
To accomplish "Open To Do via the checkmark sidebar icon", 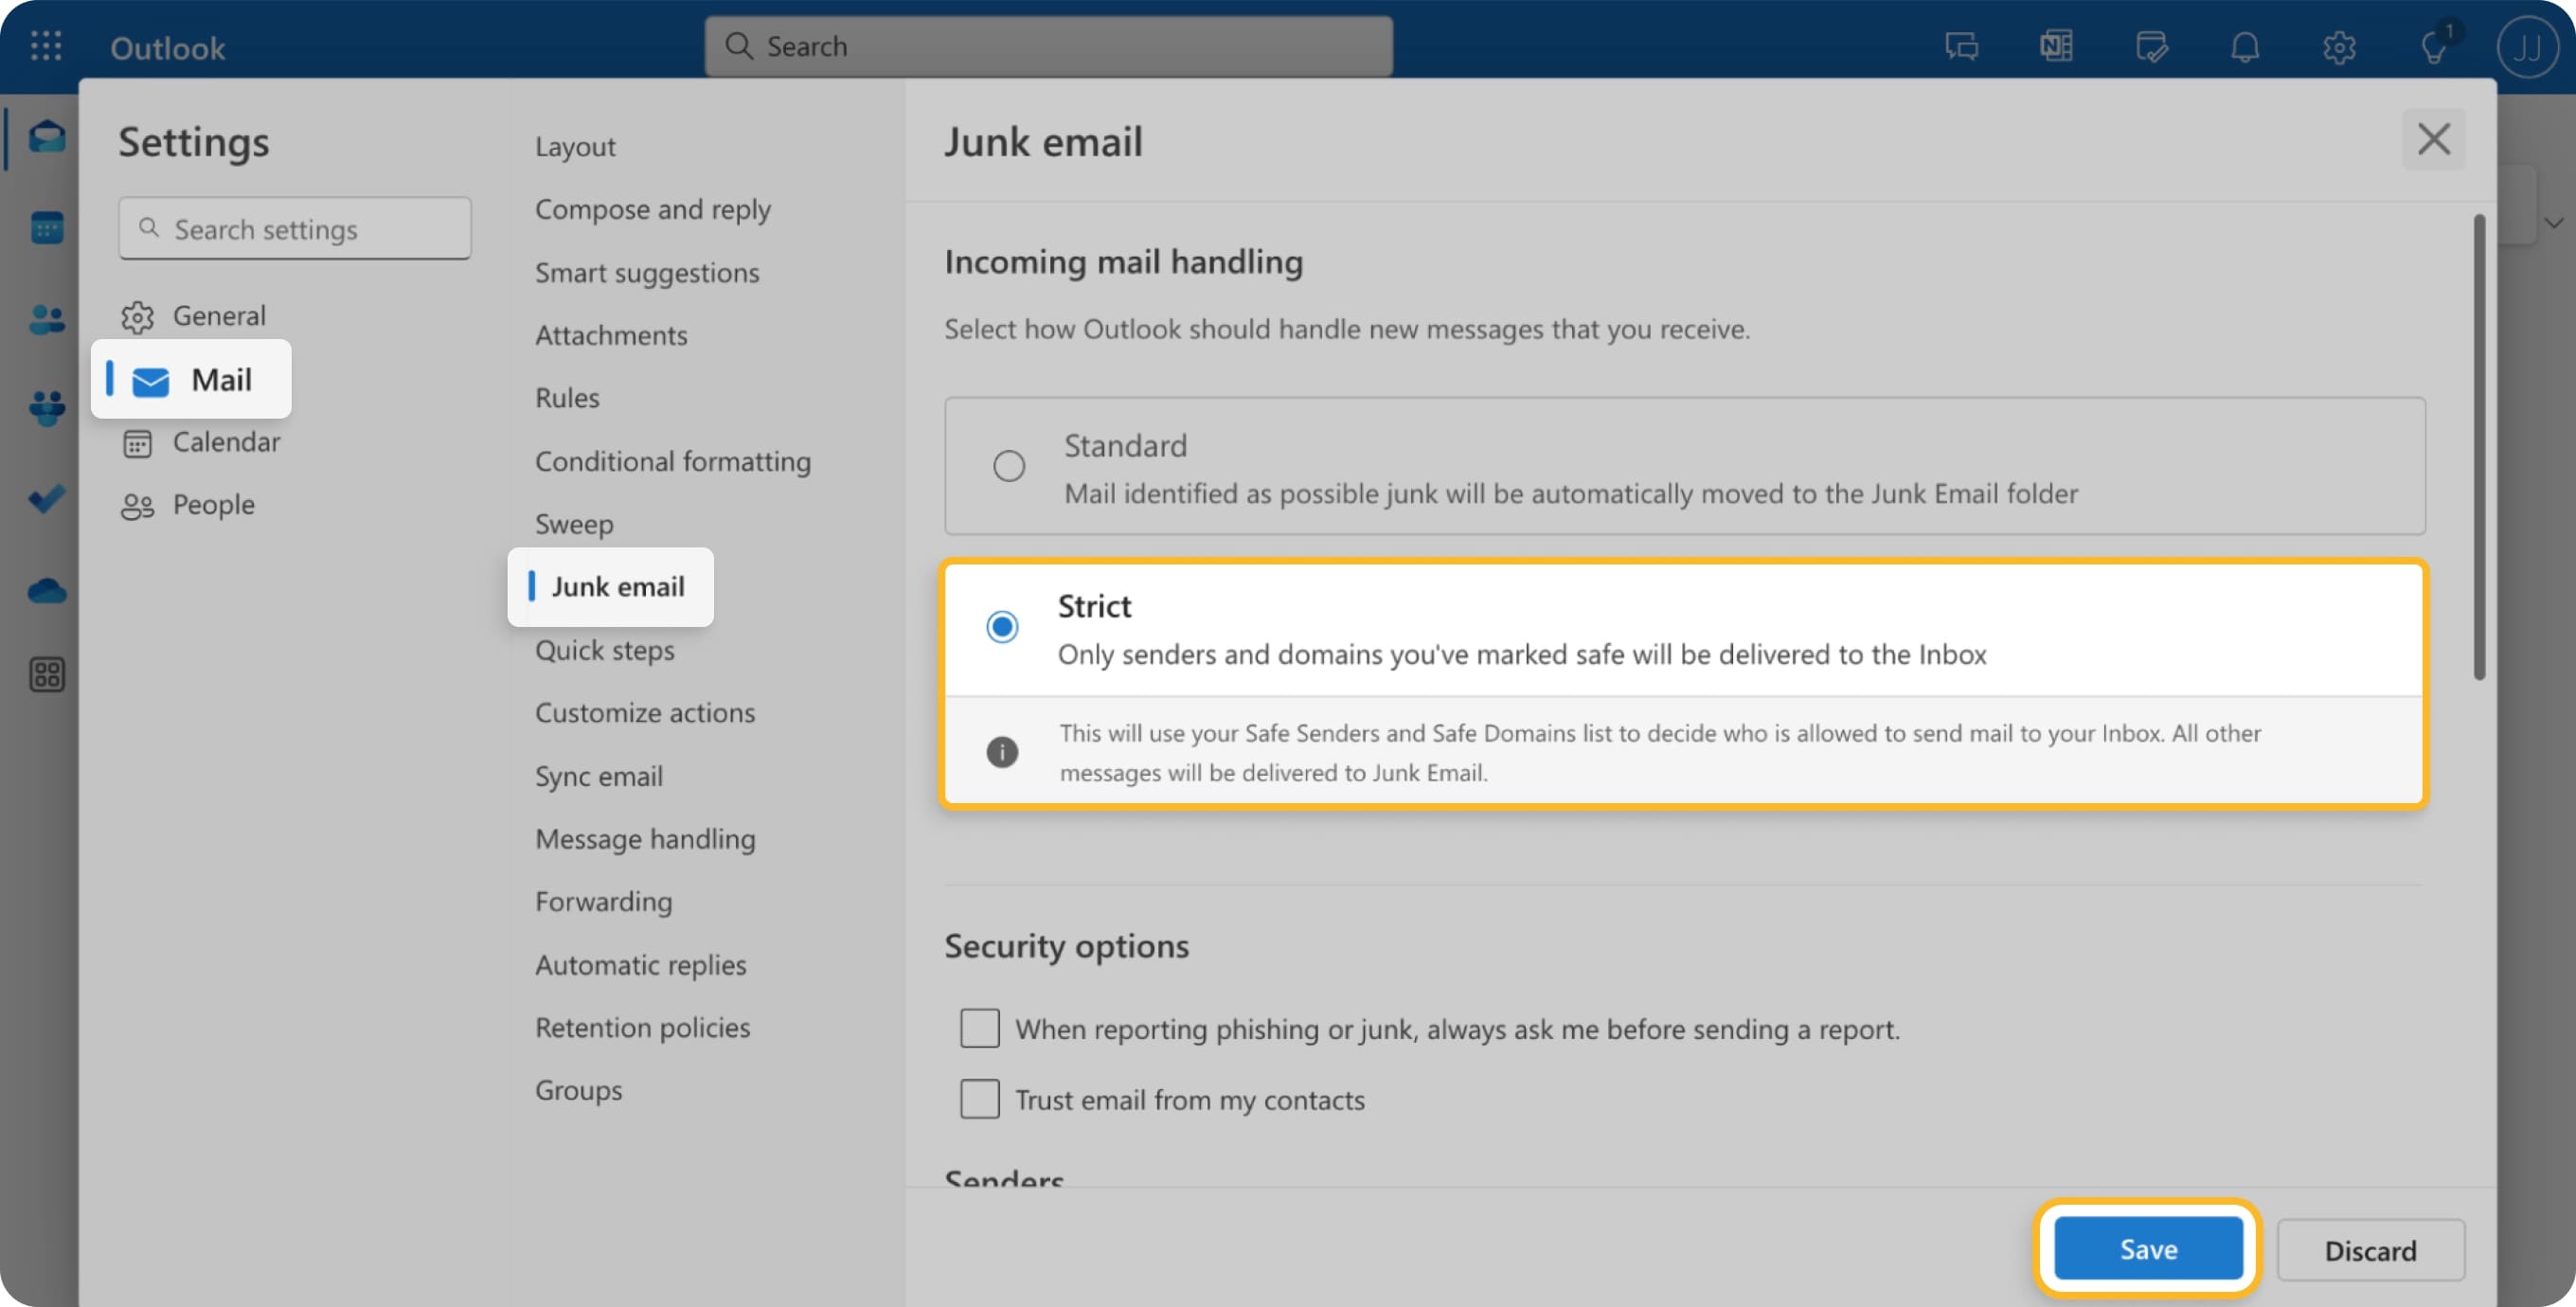I will point(45,499).
